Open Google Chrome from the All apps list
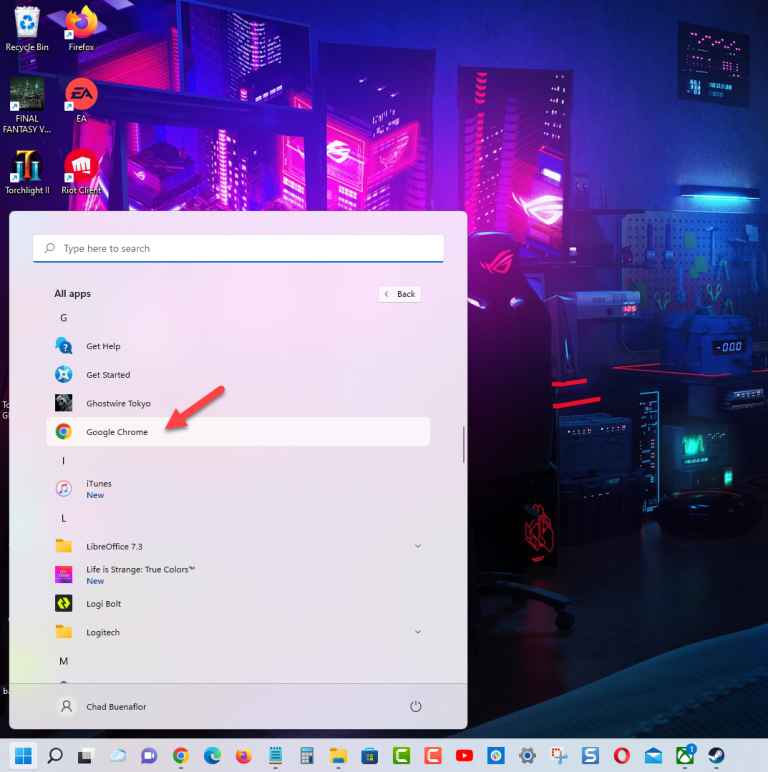The height and width of the screenshot is (772, 768). coord(238,432)
